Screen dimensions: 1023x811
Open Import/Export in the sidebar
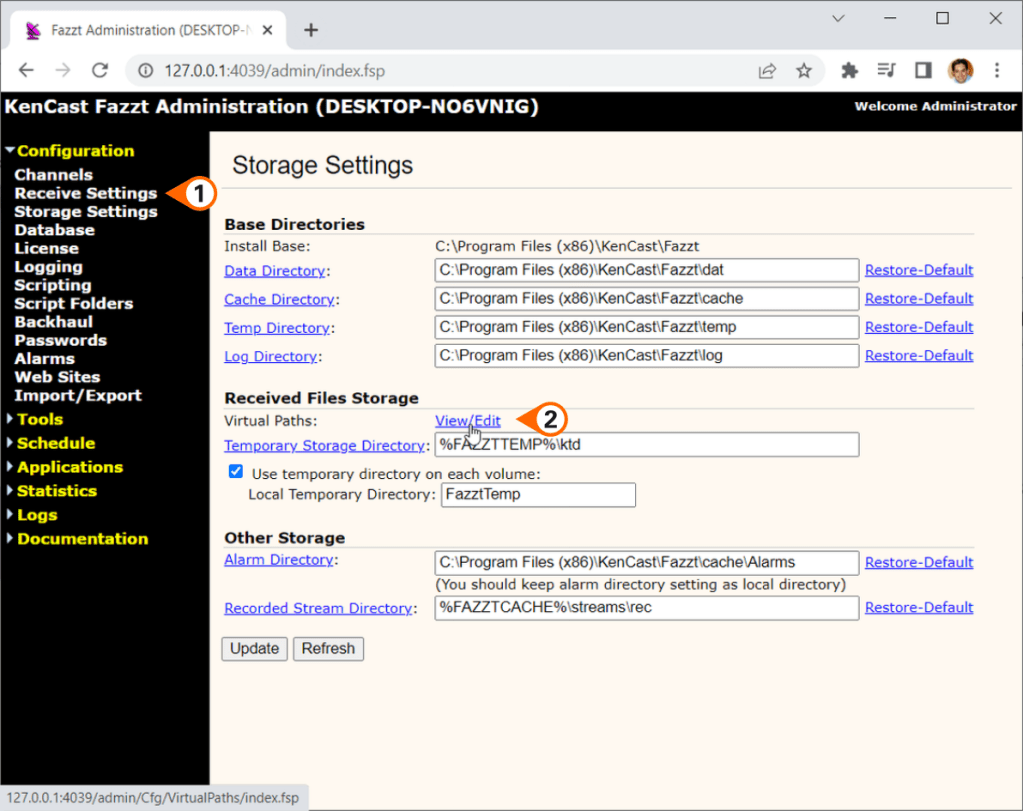point(78,395)
